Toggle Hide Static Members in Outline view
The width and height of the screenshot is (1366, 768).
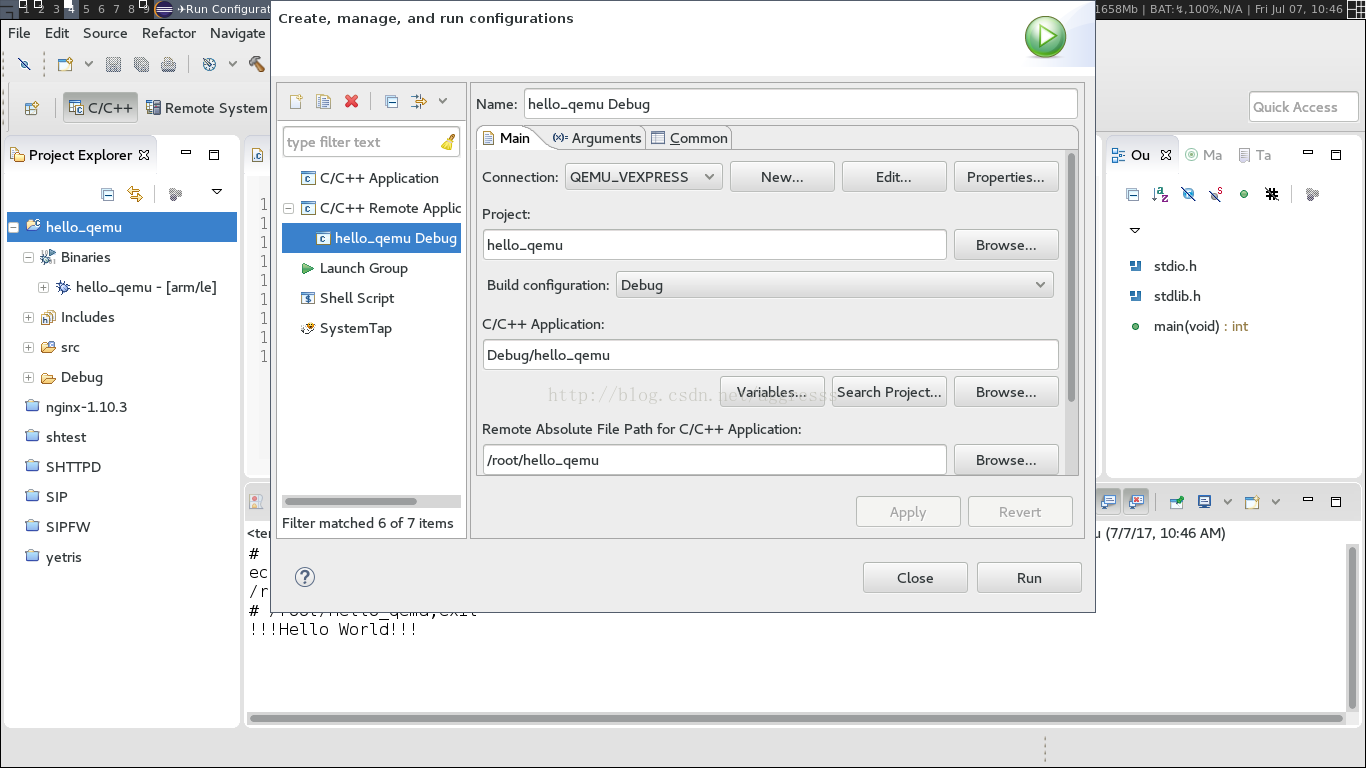tap(1216, 194)
